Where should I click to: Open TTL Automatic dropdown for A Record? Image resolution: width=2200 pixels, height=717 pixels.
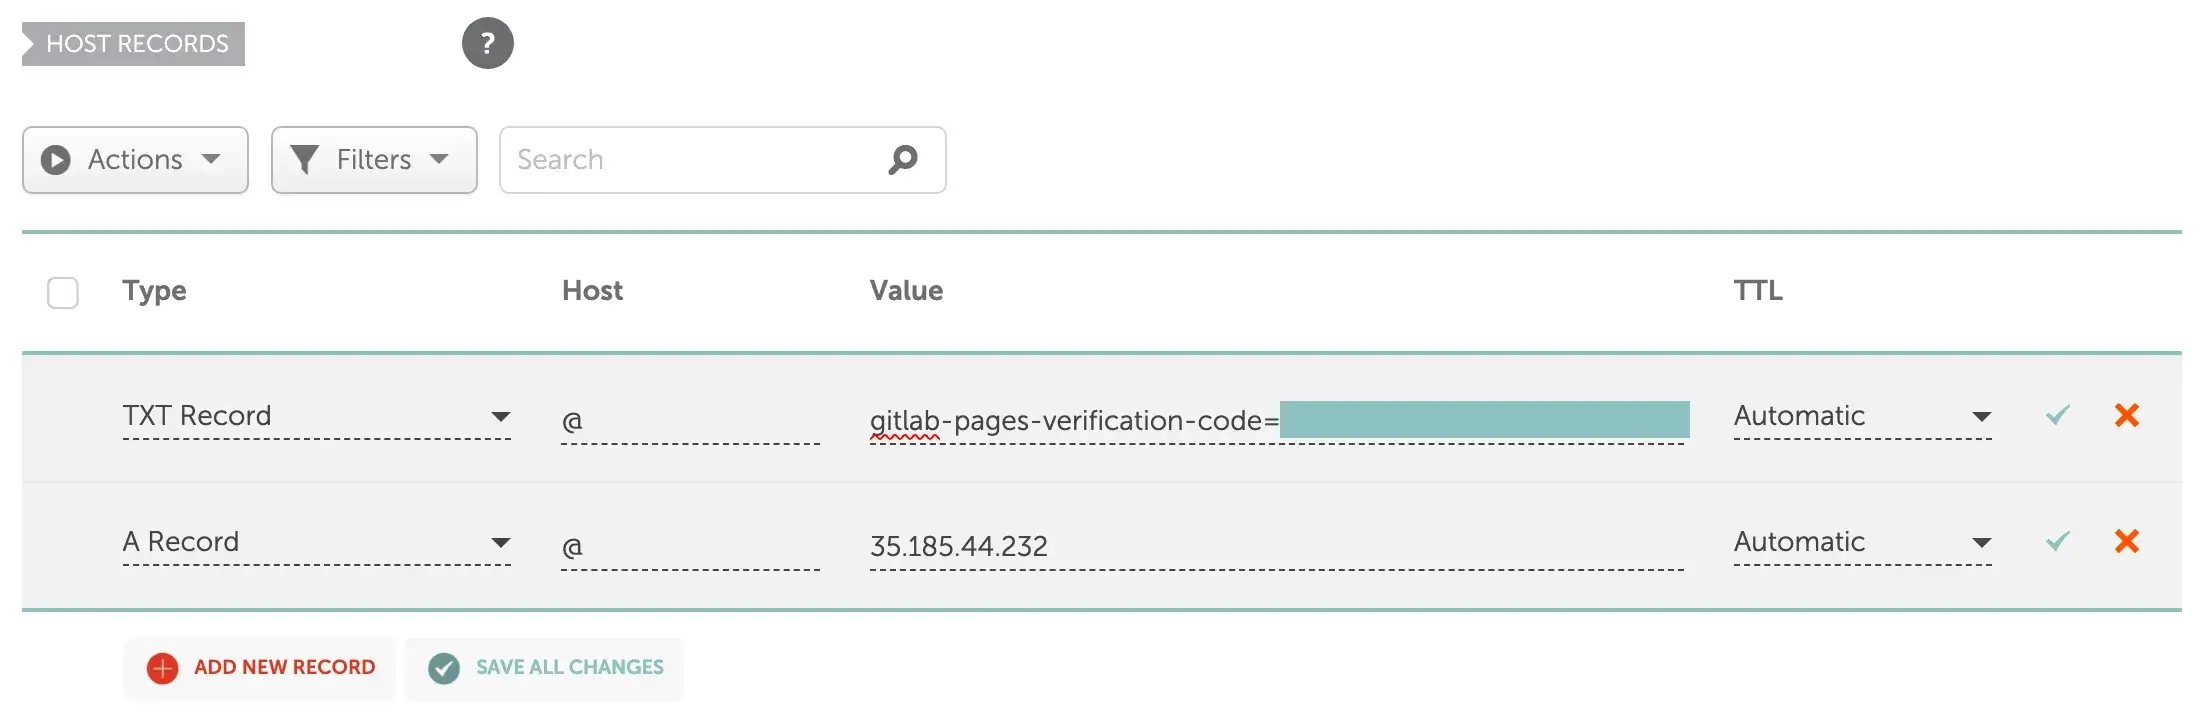1862,542
